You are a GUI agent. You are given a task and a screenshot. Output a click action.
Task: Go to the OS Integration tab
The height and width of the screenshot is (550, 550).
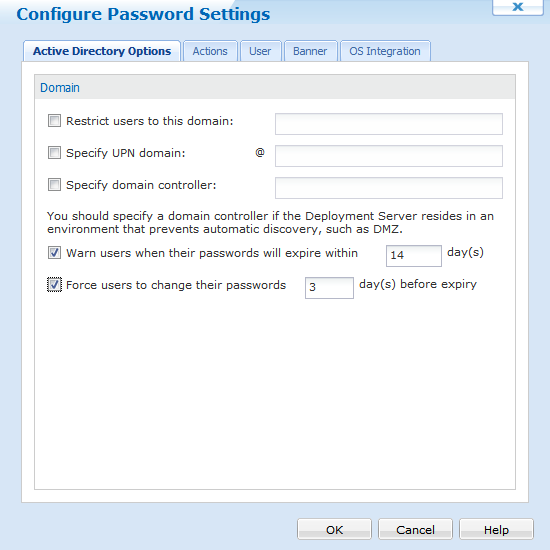pos(385,51)
